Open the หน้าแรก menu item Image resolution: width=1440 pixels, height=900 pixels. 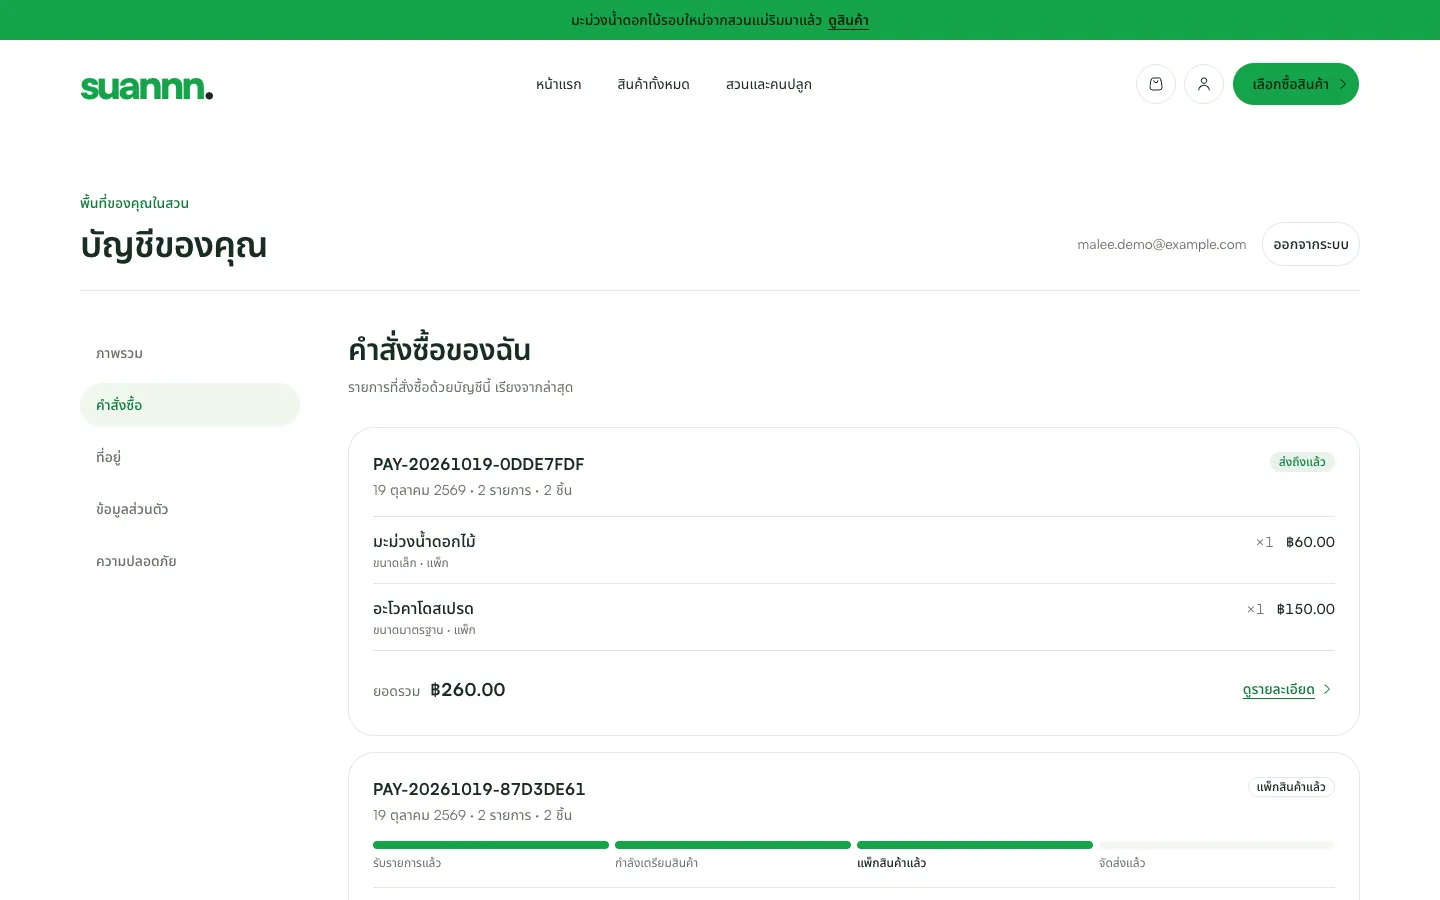tap(558, 84)
